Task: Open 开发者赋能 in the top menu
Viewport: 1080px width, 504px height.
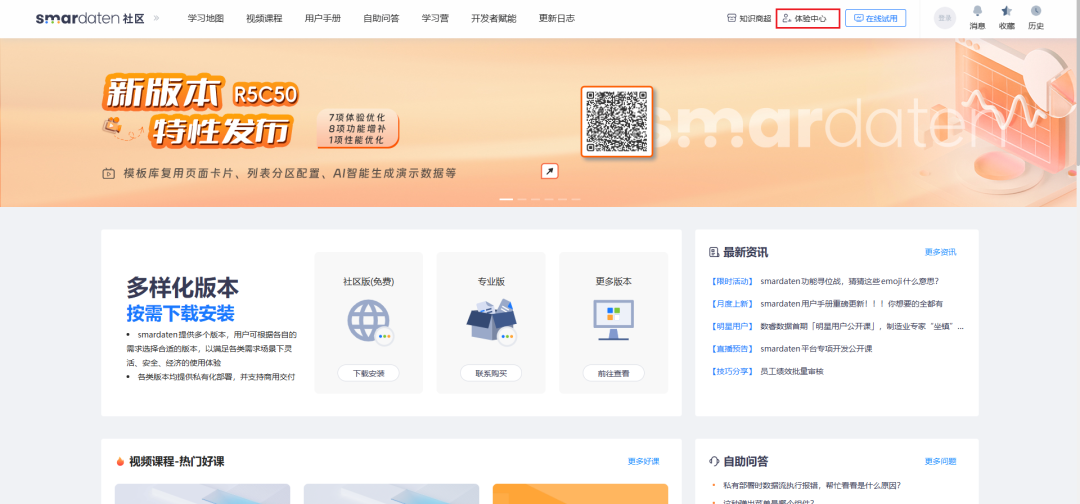Action: point(494,19)
